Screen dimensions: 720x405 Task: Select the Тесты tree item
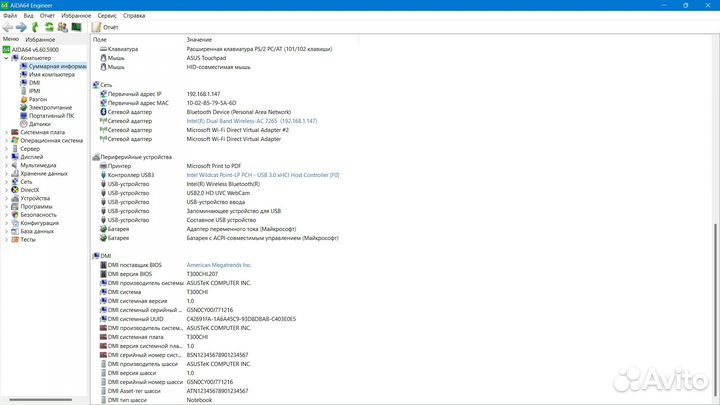pos(28,240)
